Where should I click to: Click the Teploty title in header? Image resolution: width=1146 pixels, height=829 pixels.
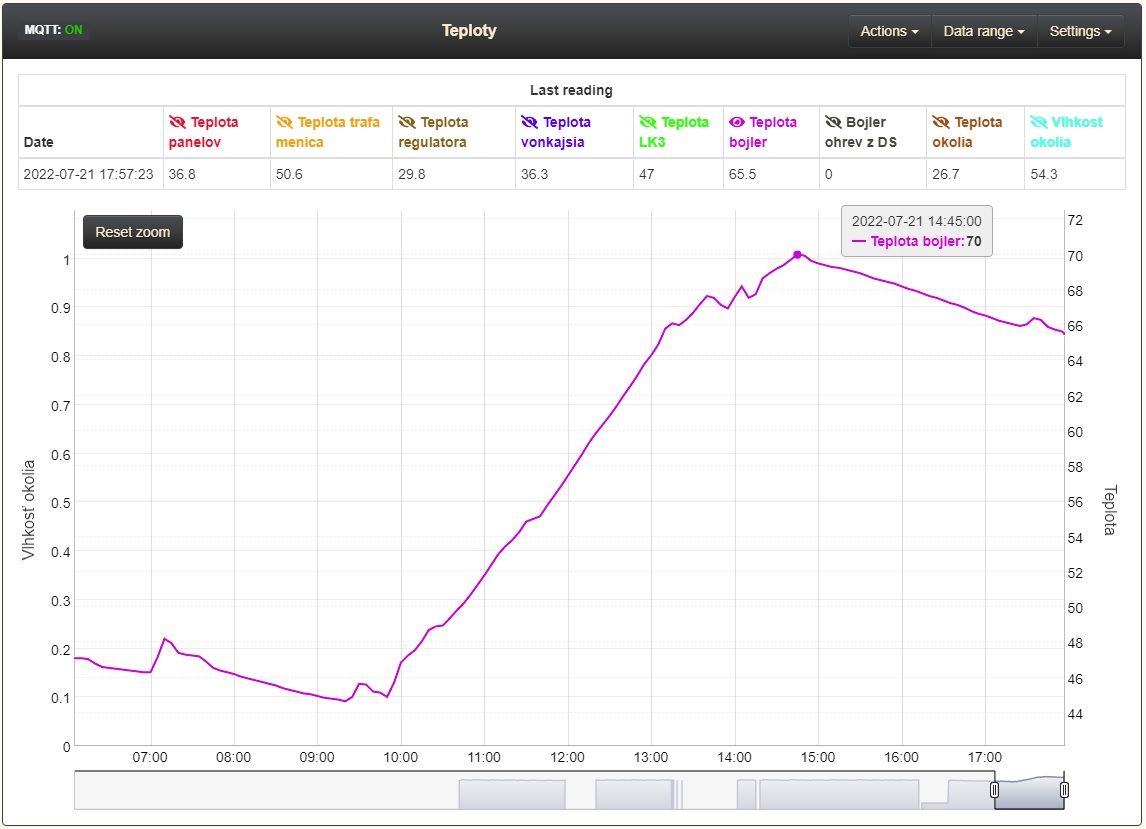pyautogui.click(x=469, y=30)
